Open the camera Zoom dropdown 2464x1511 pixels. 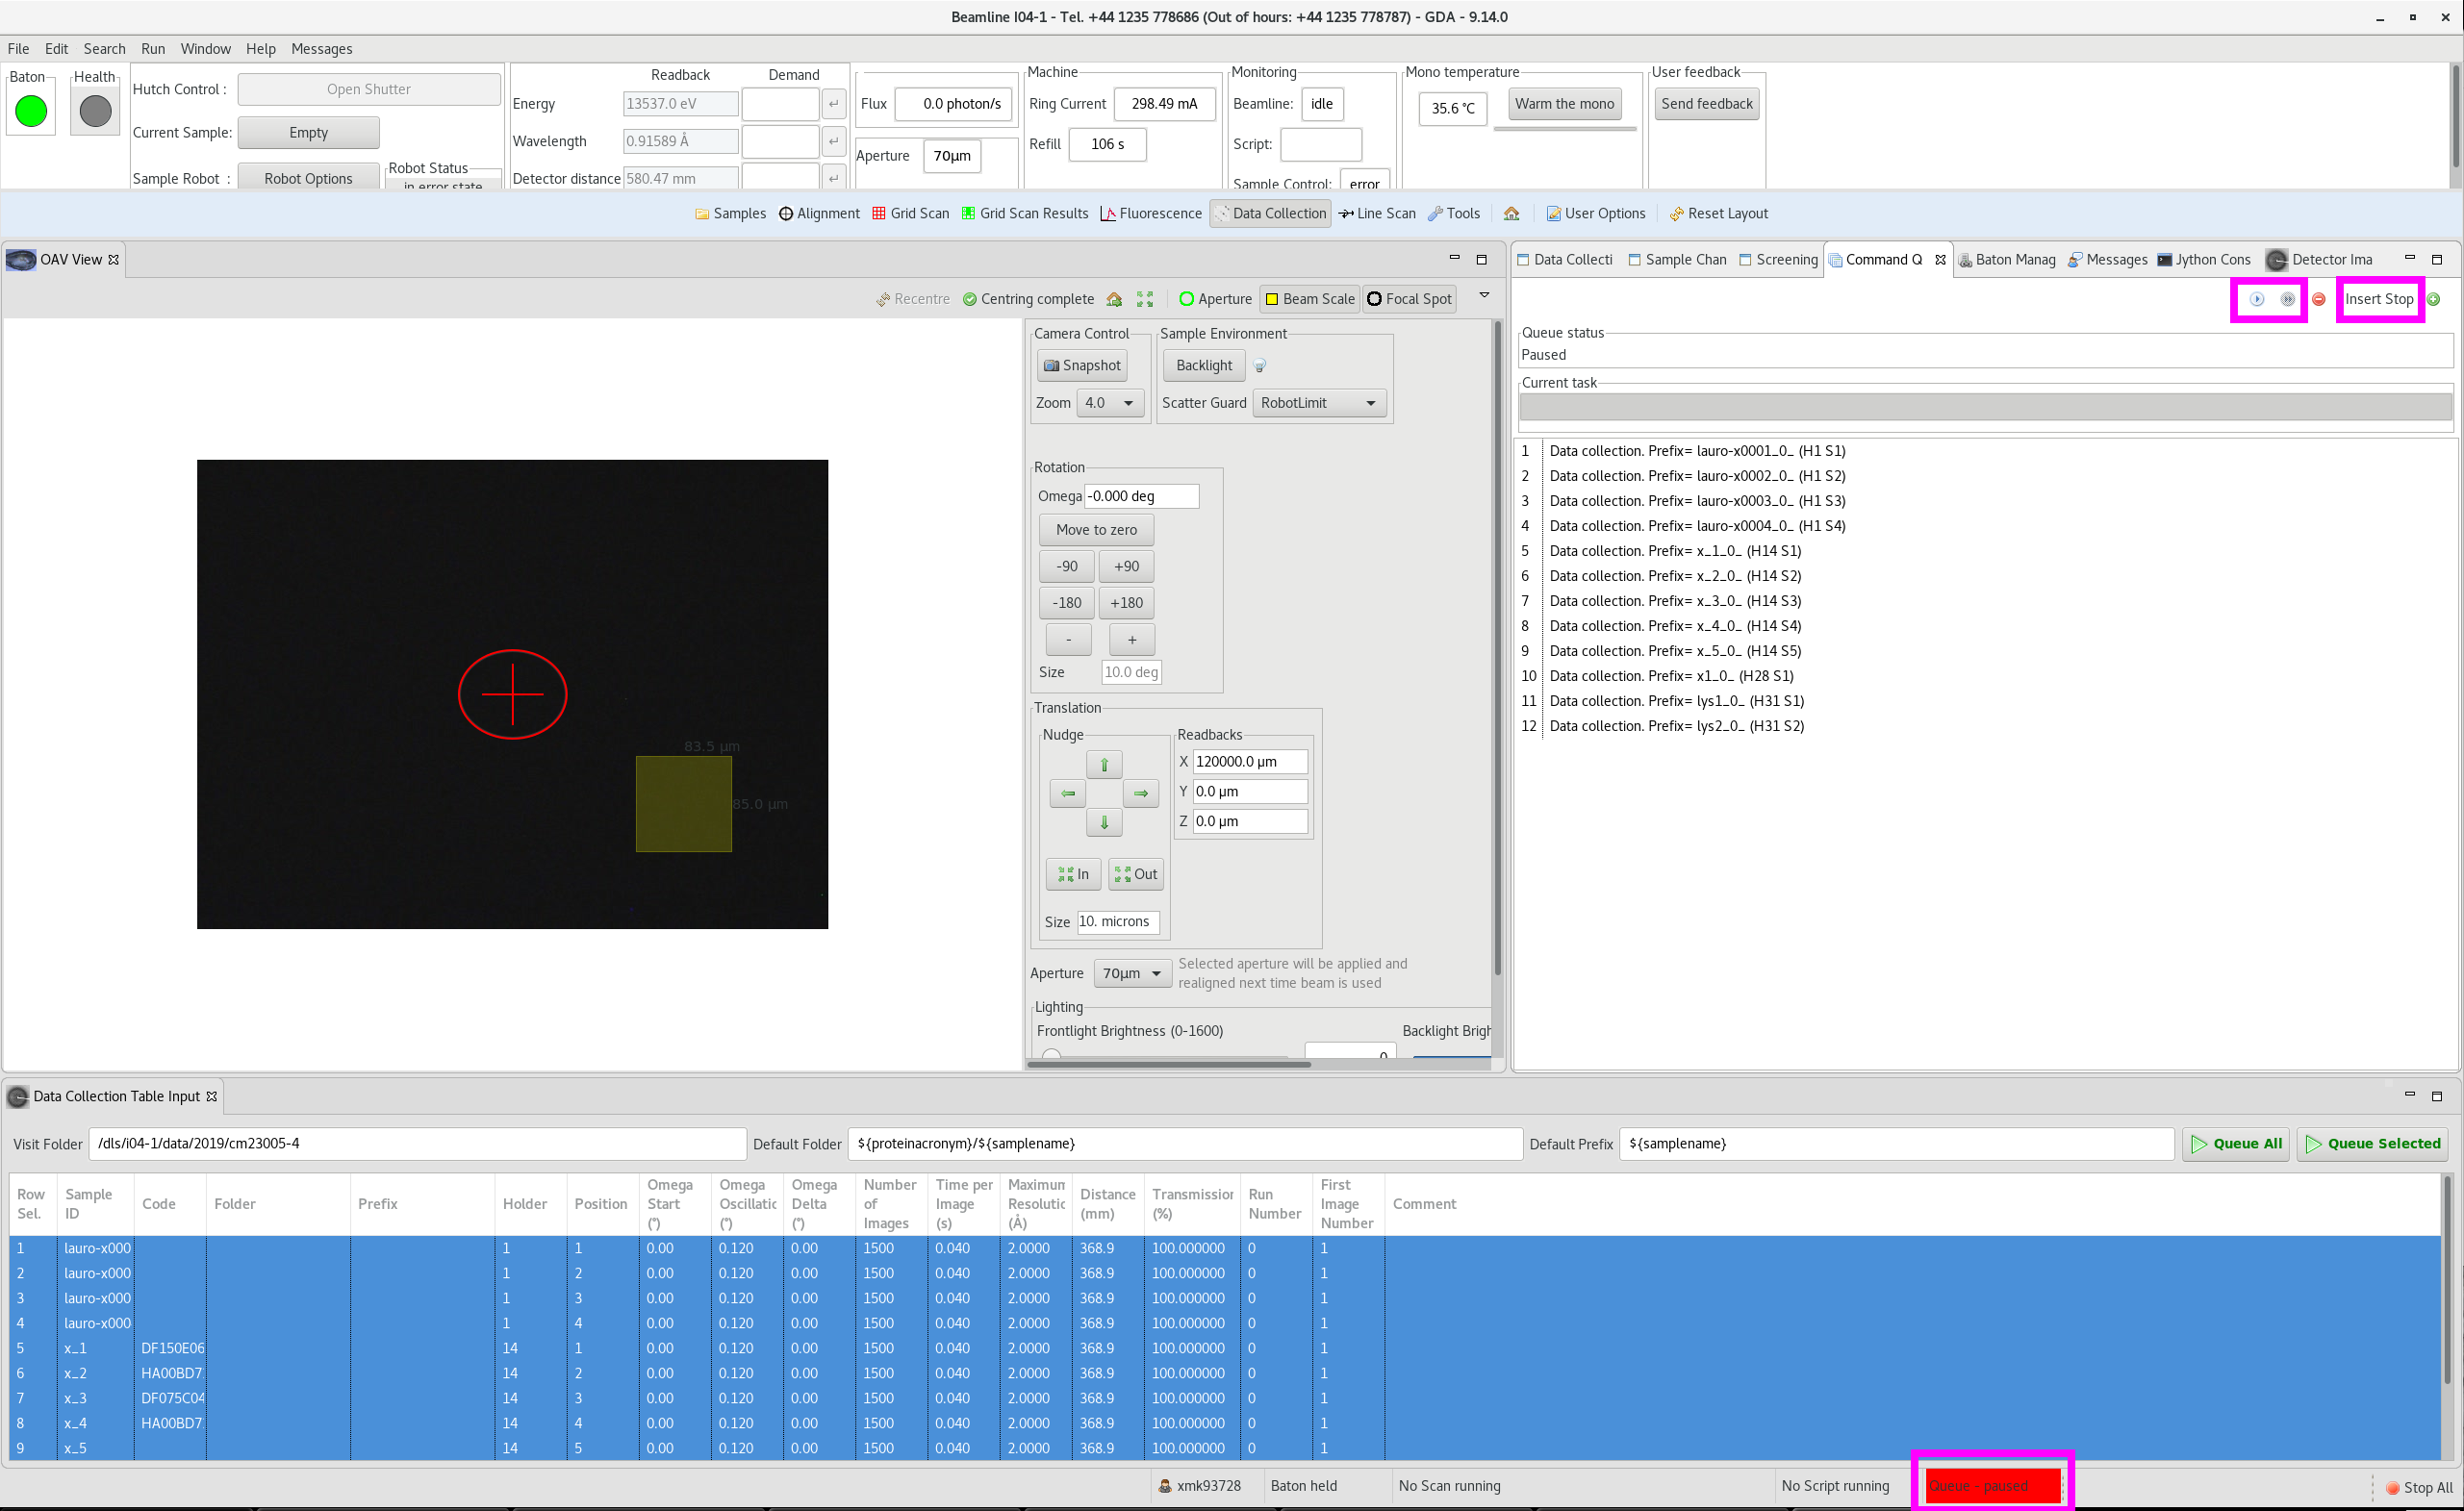[x=1110, y=403]
